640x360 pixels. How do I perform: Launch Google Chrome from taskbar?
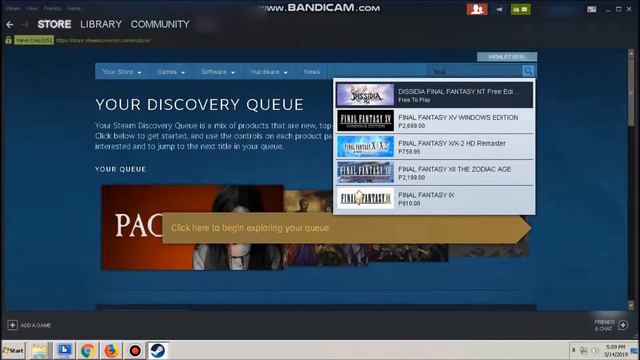pos(88,350)
